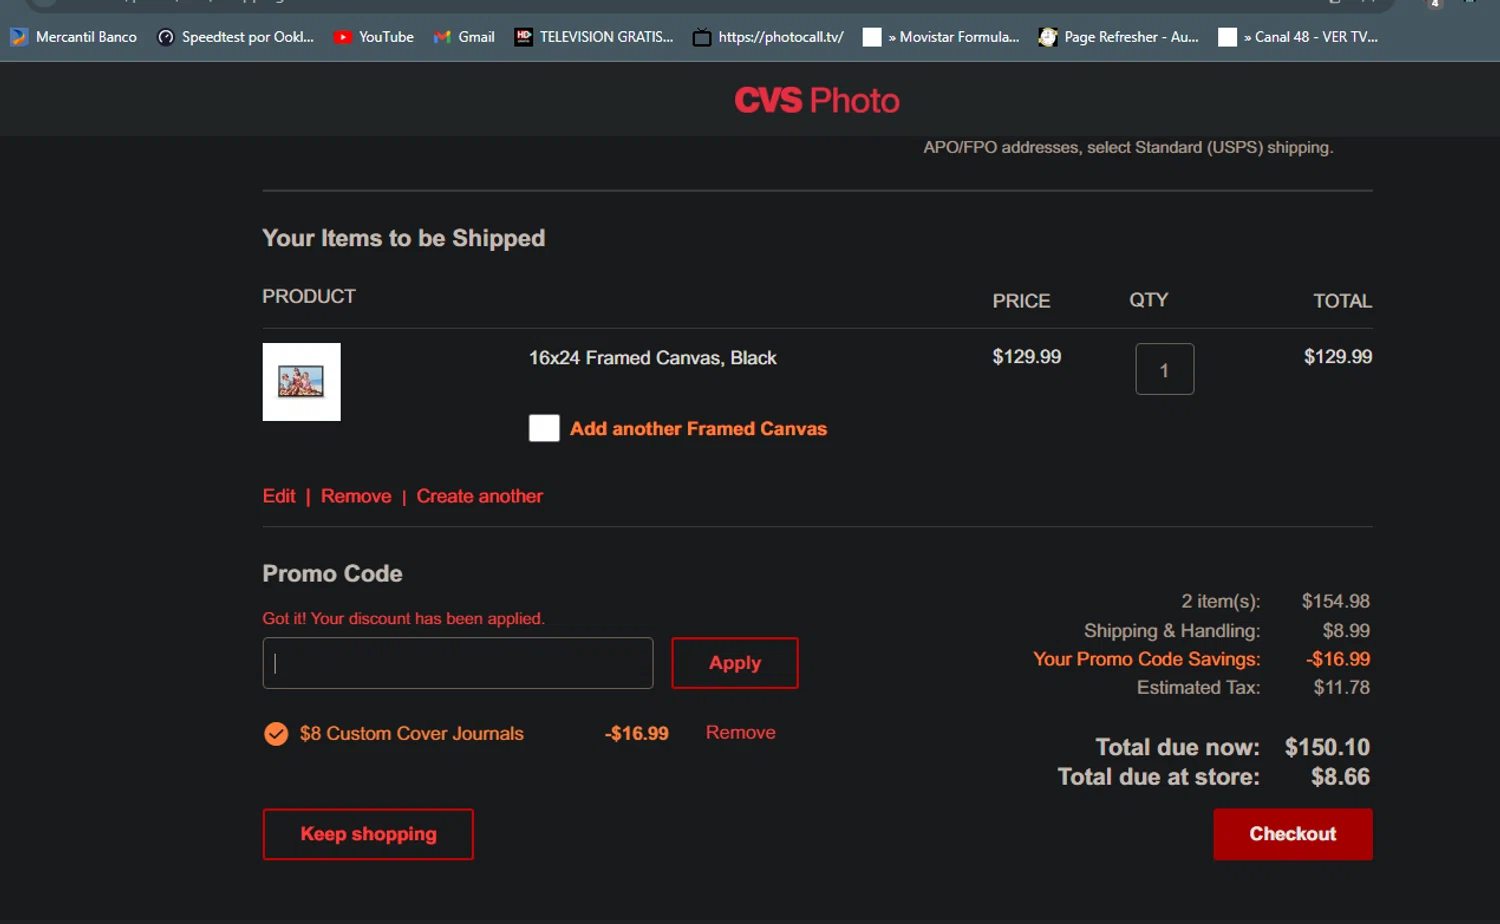Click the $8 Custom Cover Journals text

(x=412, y=734)
